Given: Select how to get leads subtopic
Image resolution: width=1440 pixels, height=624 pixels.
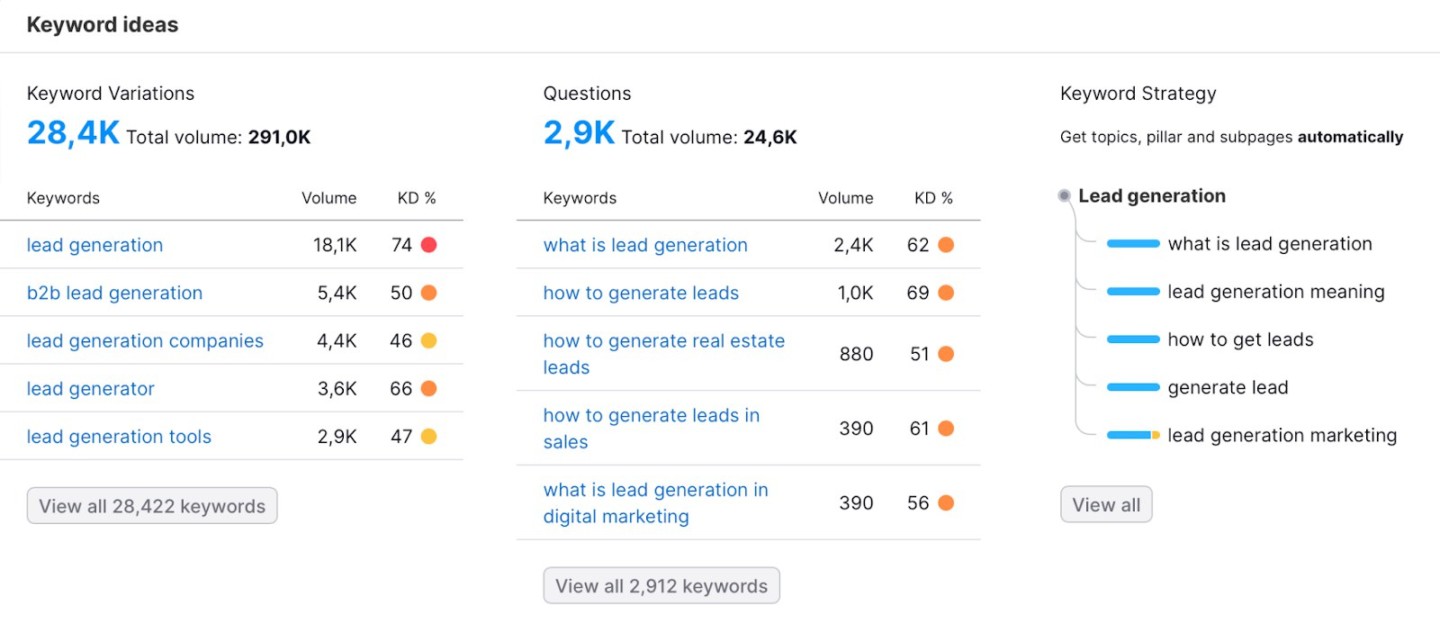Looking at the screenshot, I should (x=1240, y=340).
